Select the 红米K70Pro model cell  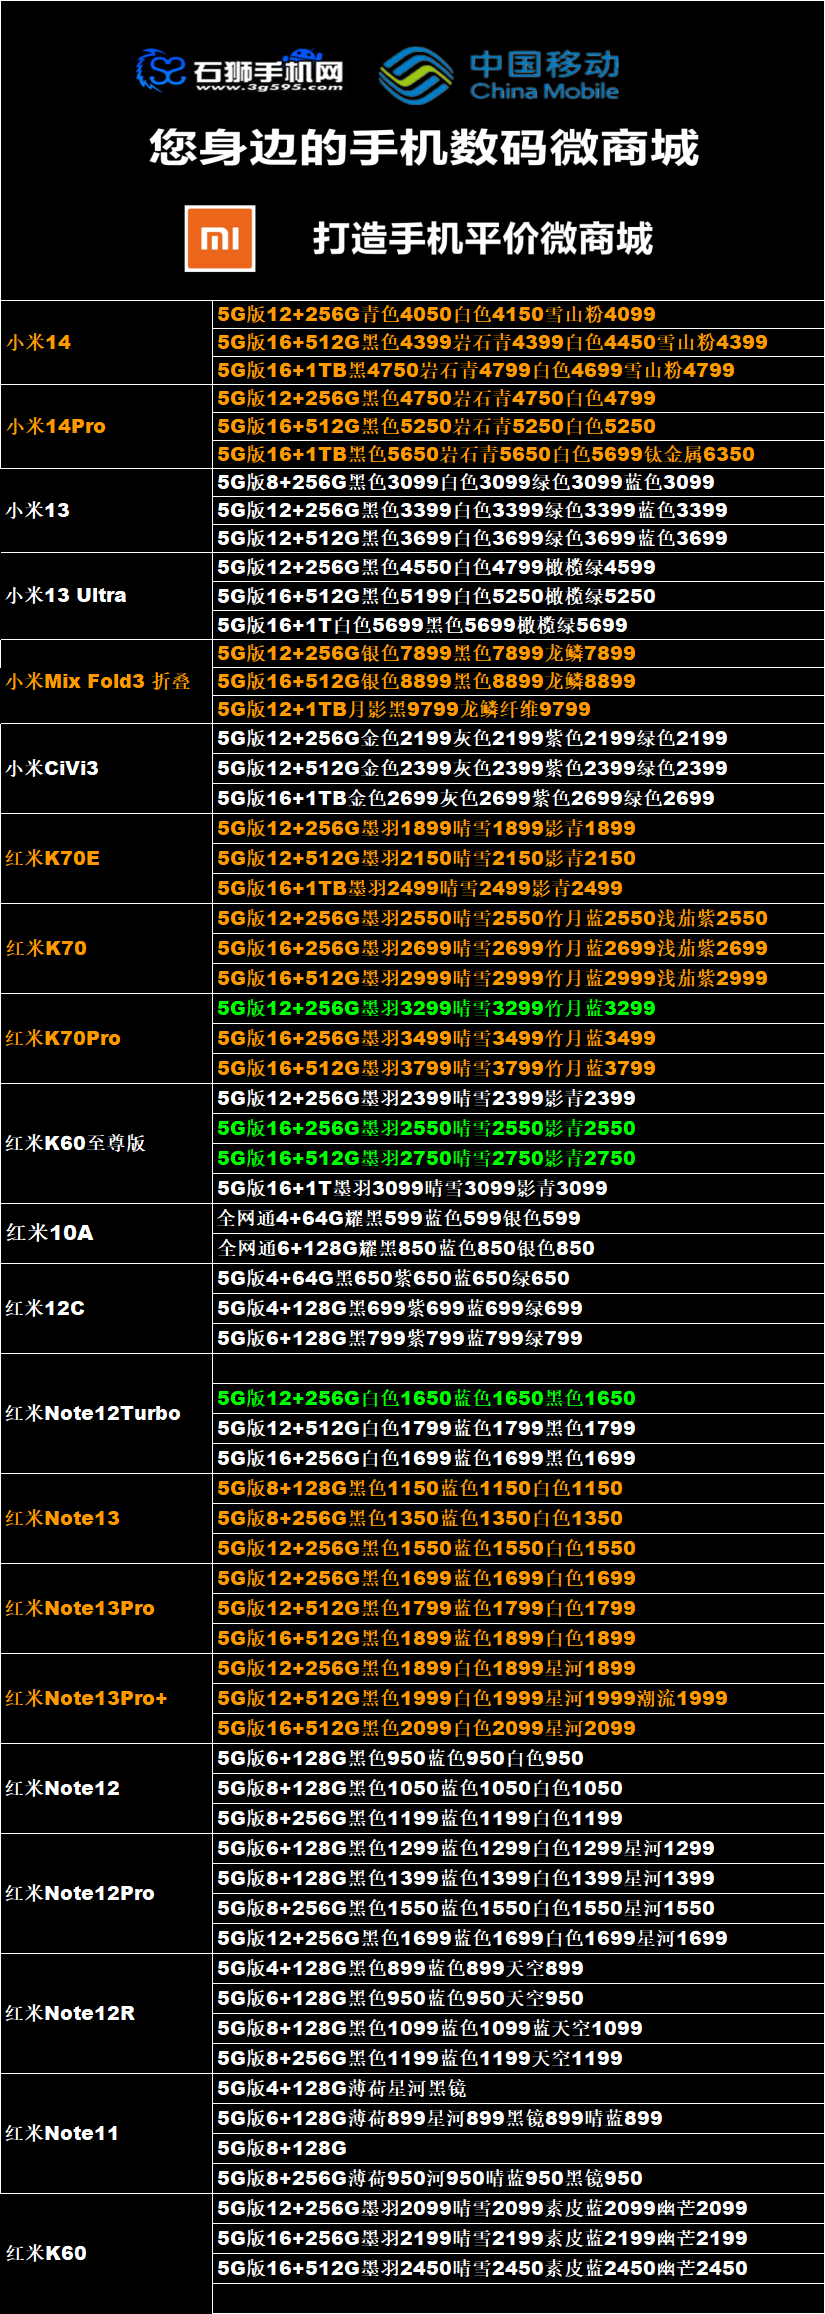(106, 1038)
